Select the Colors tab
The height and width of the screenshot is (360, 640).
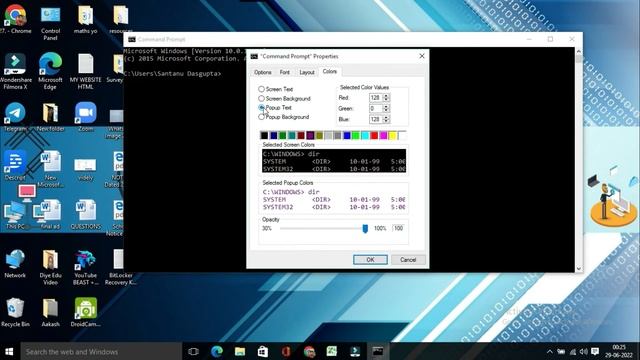330,71
